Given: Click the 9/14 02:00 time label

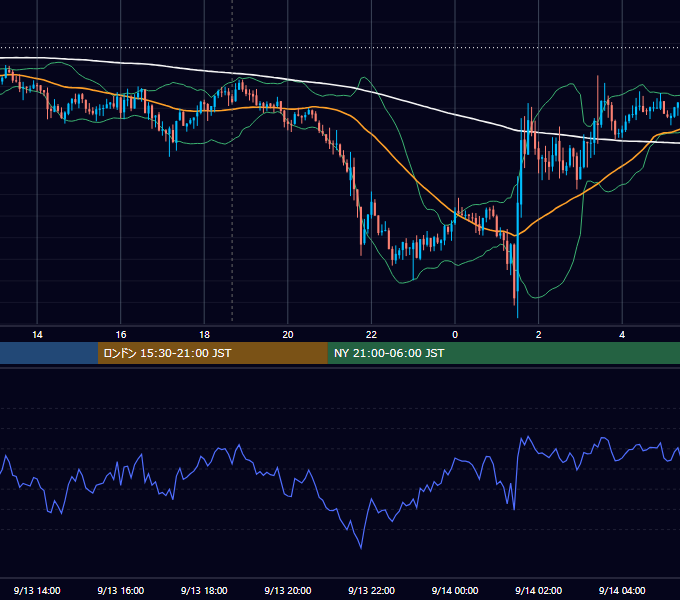Looking at the screenshot, I should tap(539, 590).
